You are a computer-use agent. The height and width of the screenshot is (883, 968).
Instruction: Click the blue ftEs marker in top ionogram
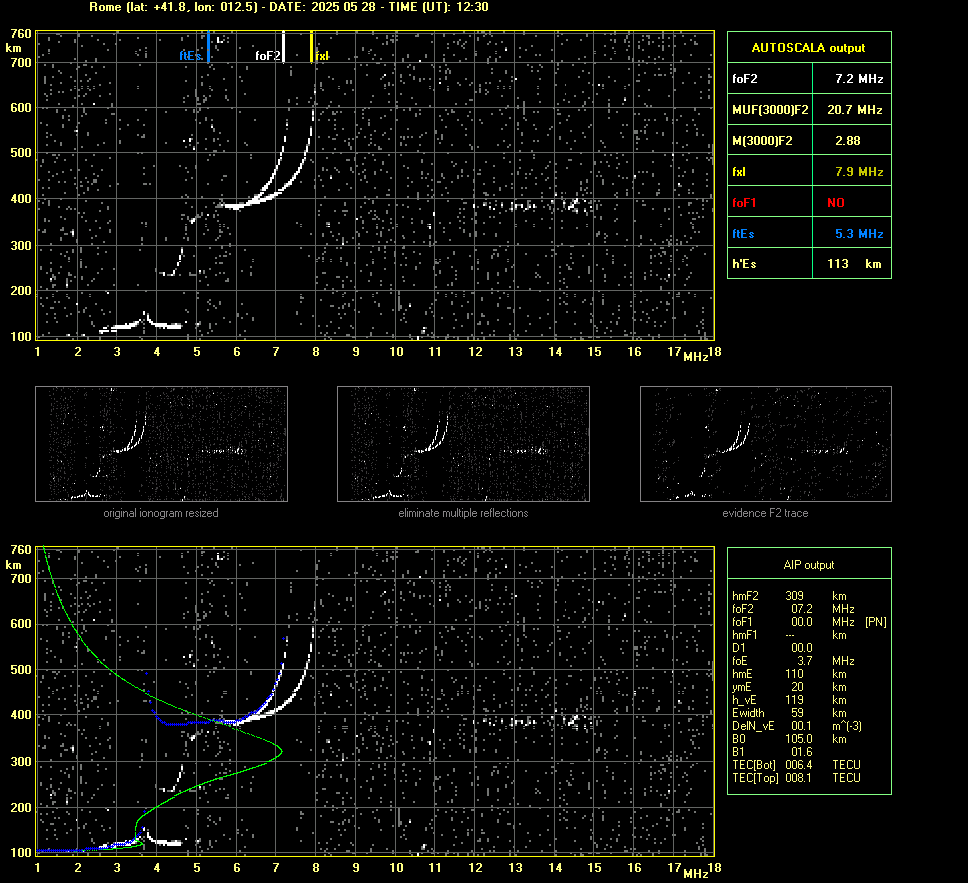point(209,46)
